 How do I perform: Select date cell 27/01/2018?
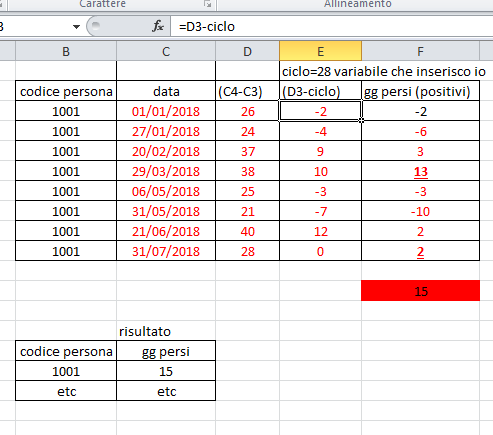click(x=166, y=131)
